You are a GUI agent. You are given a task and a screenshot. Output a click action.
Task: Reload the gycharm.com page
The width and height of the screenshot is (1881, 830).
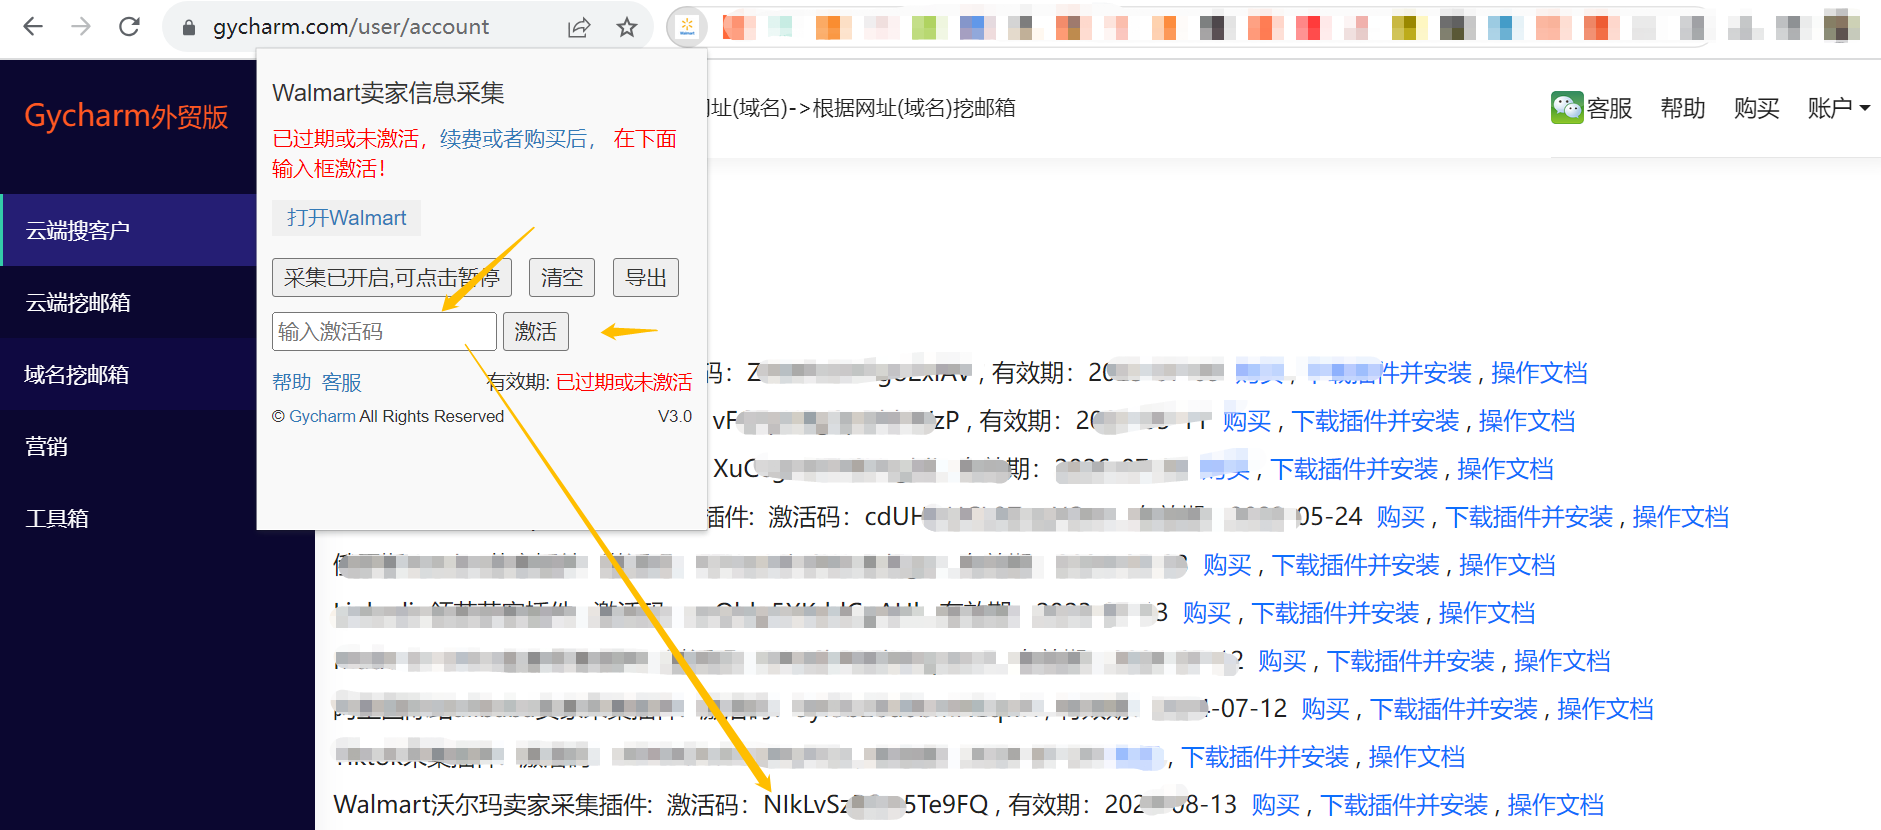[x=129, y=27]
